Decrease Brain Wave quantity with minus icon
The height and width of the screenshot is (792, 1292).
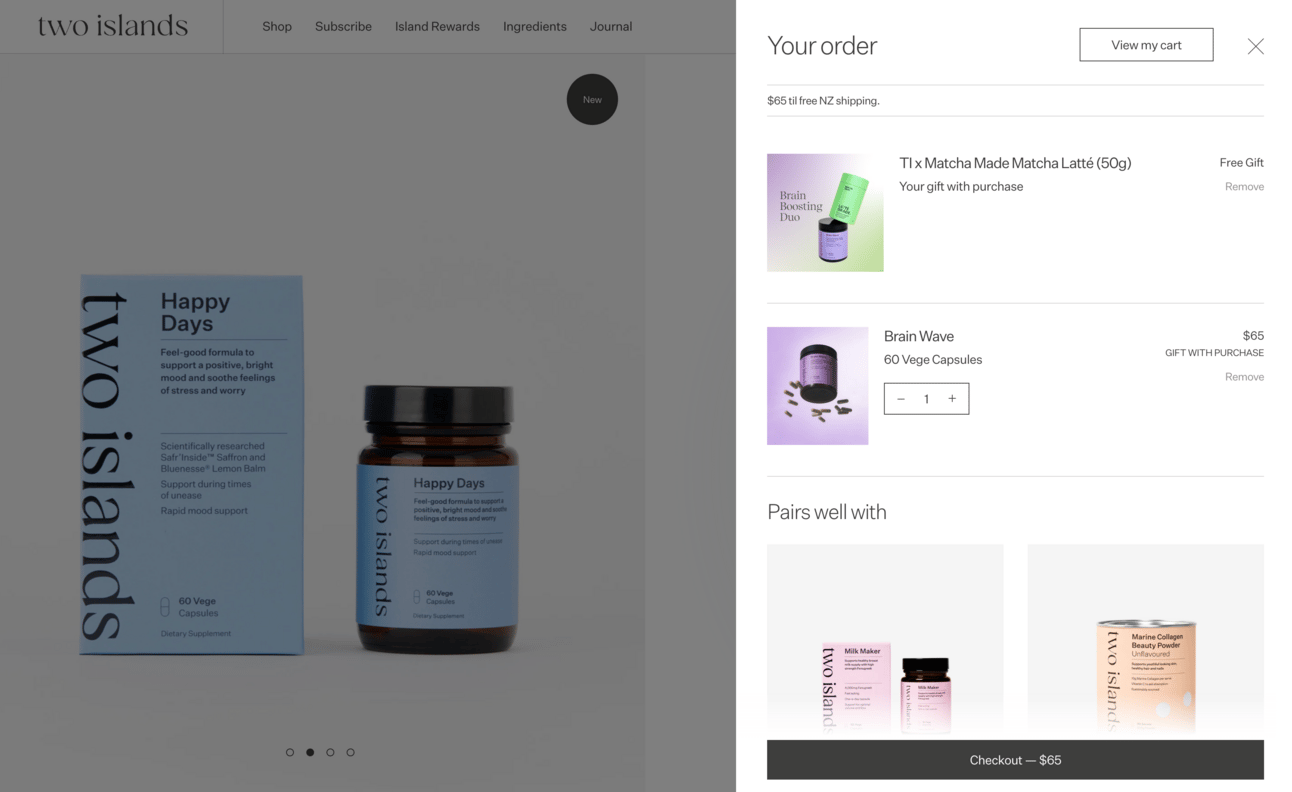[x=901, y=399]
